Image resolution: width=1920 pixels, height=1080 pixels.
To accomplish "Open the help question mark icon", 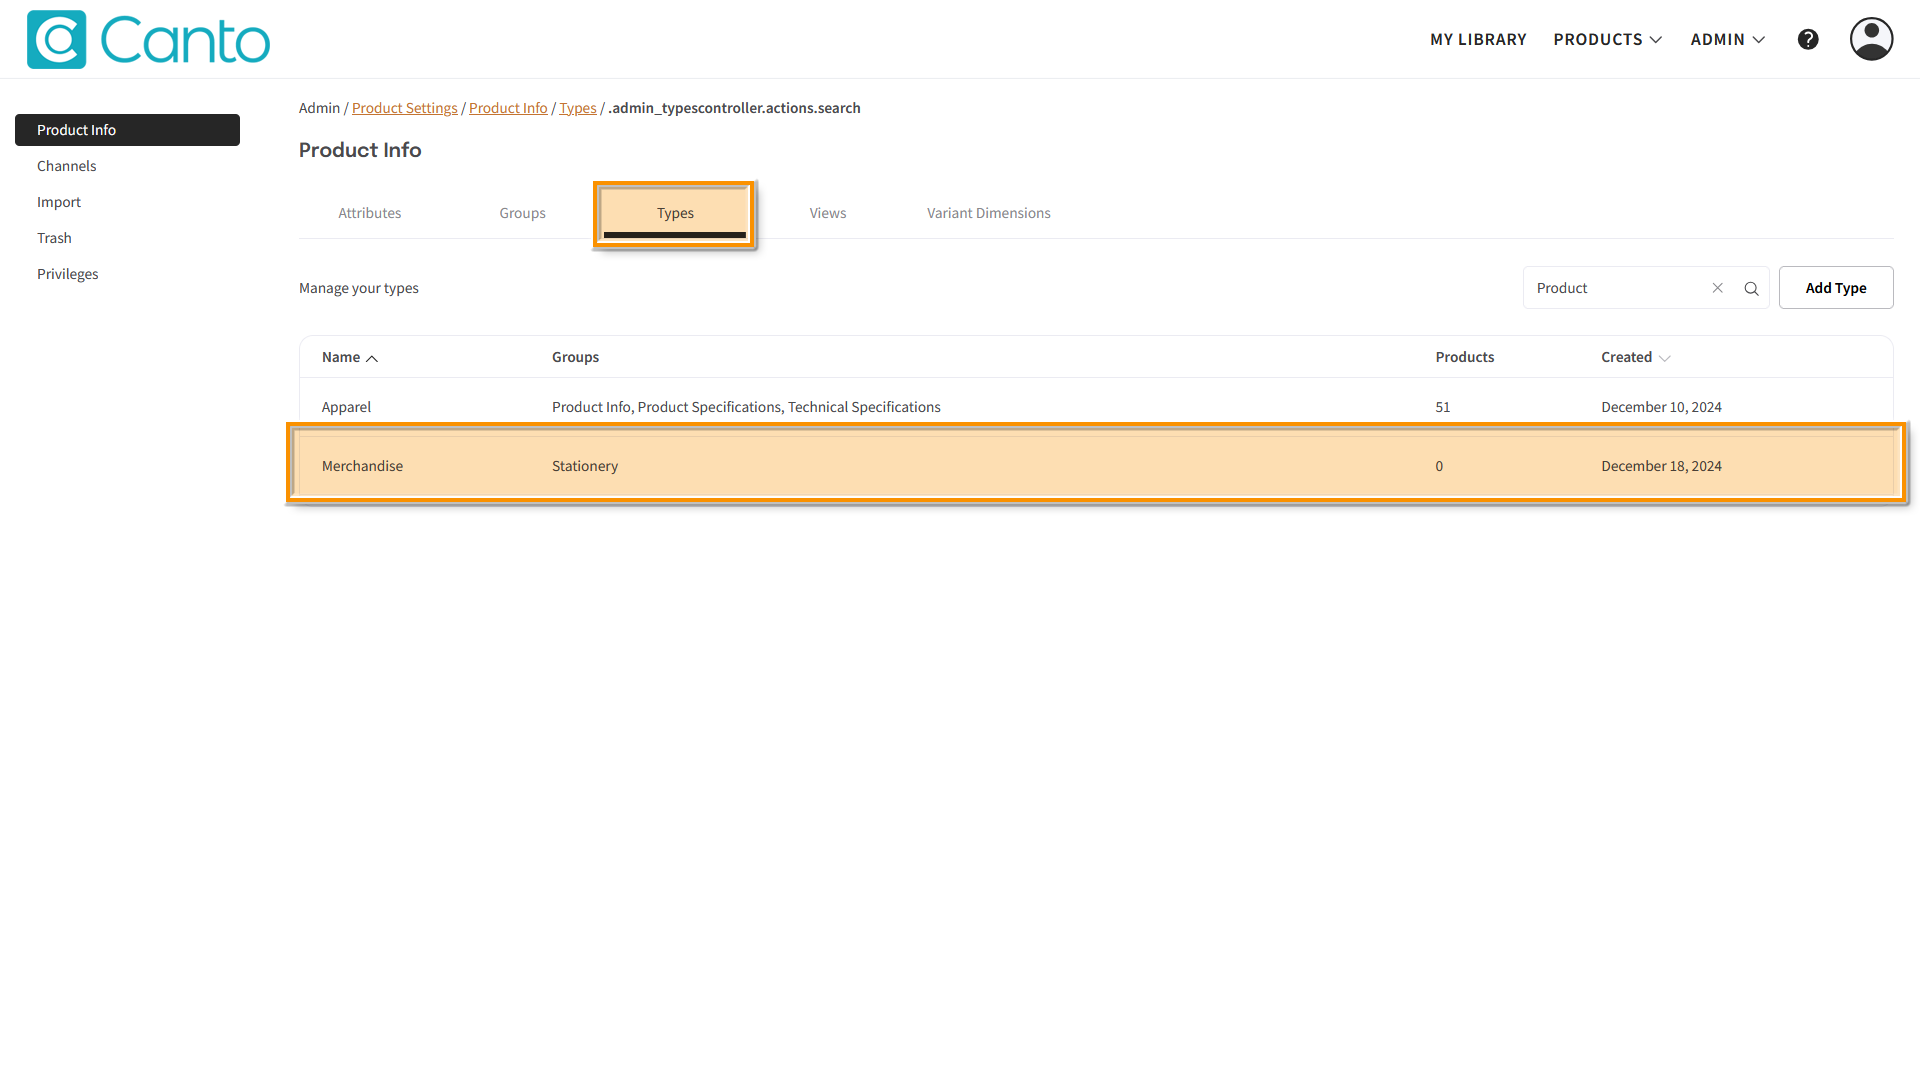I will click(1808, 39).
